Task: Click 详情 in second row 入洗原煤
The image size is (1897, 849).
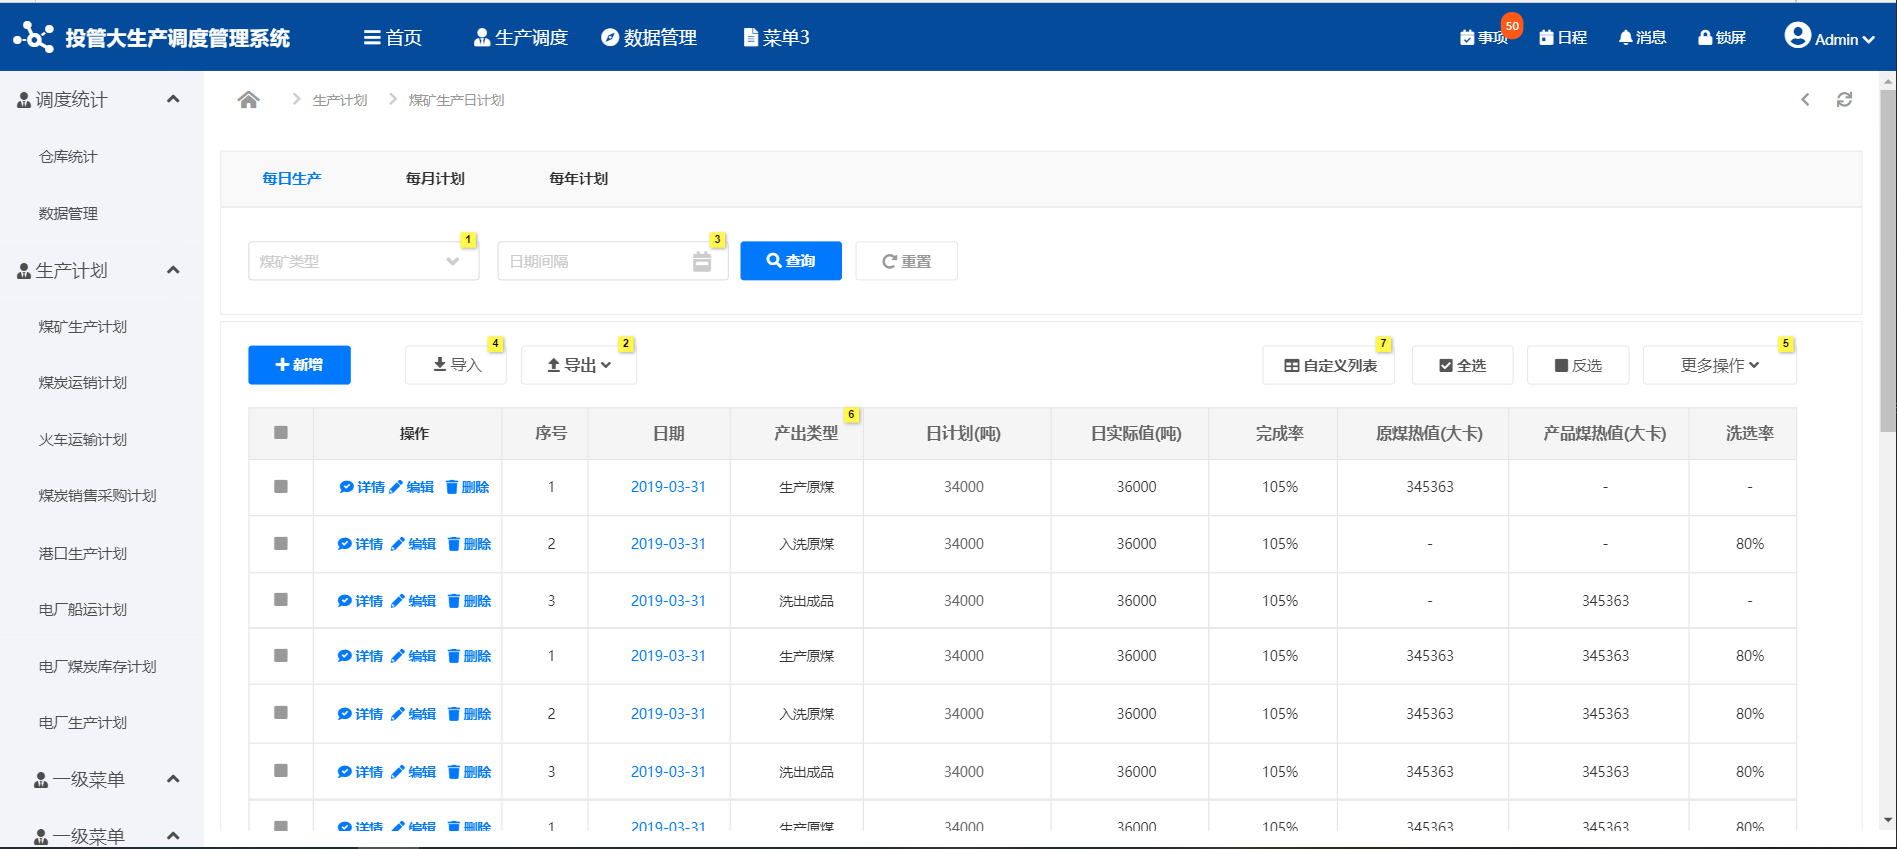Action: point(360,544)
